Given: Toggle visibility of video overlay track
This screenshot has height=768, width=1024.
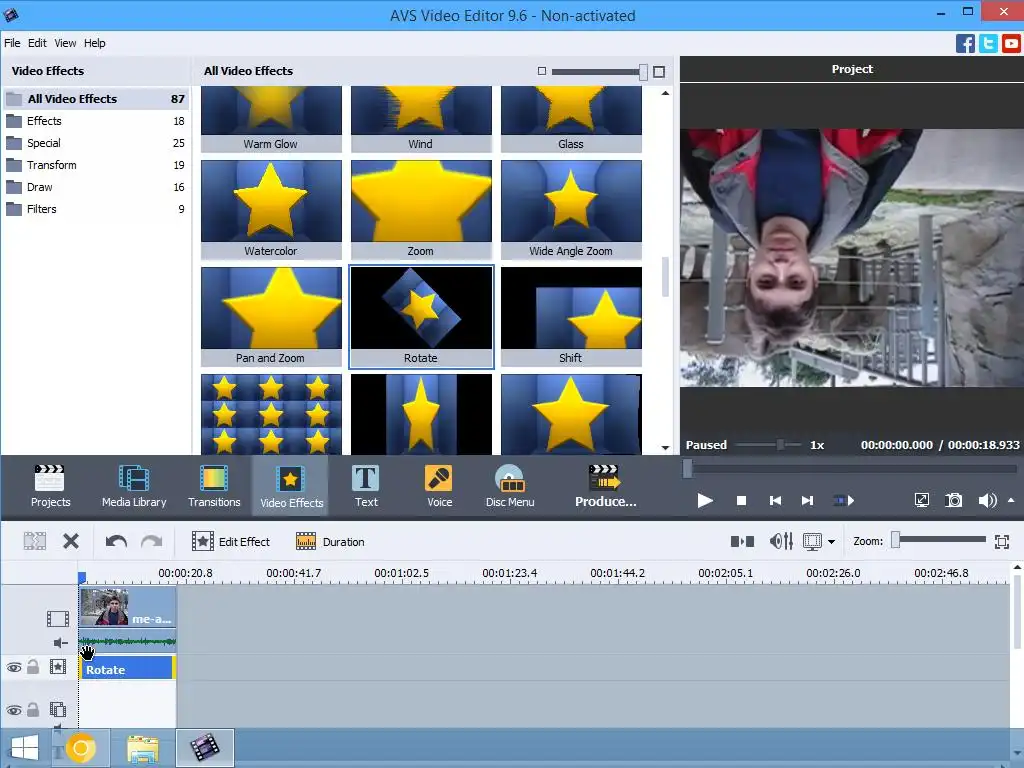Looking at the screenshot, I should (14, 710).
